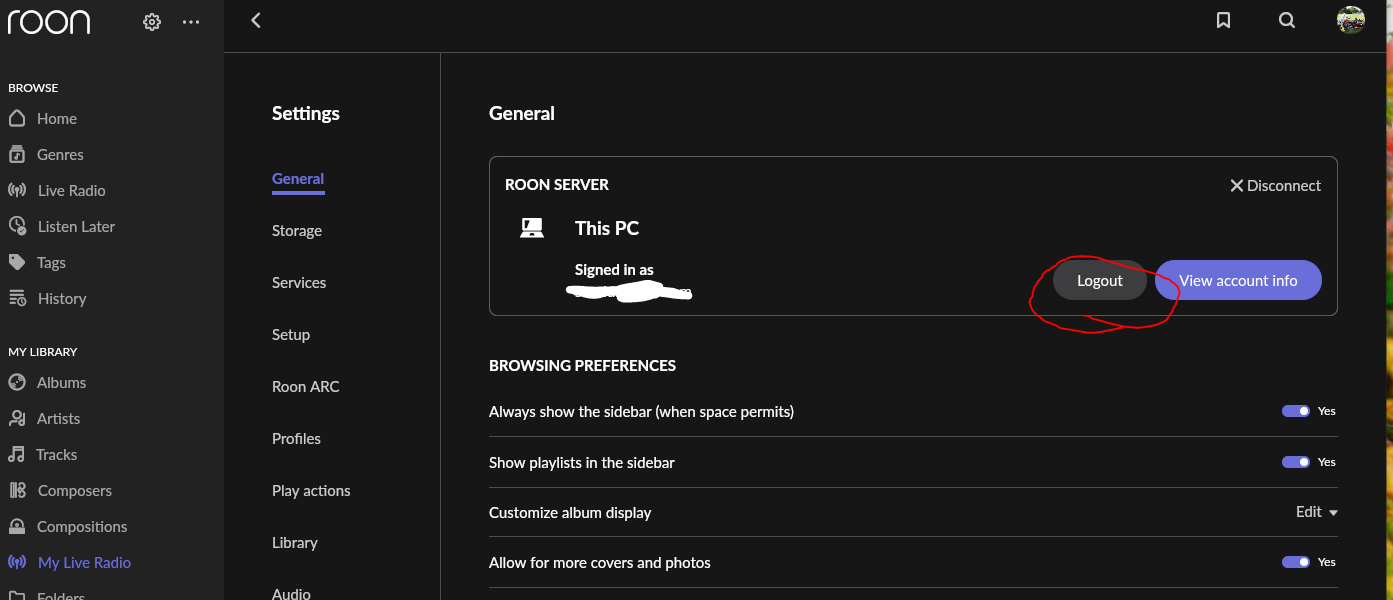
Task: Switch to the Roon ARC settings tab
Action: point(305,386)
